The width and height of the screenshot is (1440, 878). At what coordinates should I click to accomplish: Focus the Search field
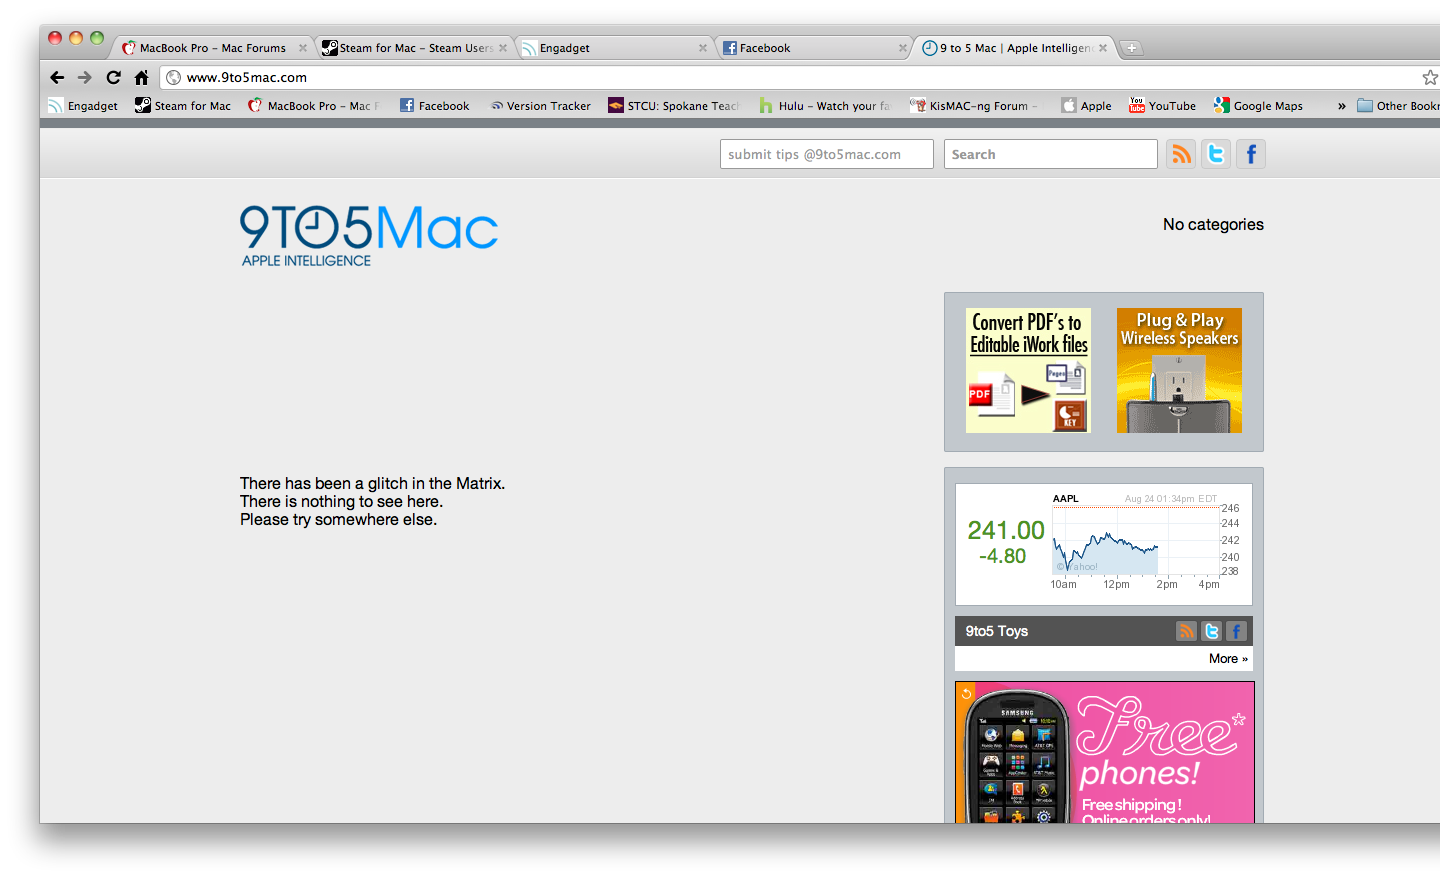click(x=1051, y=154)
